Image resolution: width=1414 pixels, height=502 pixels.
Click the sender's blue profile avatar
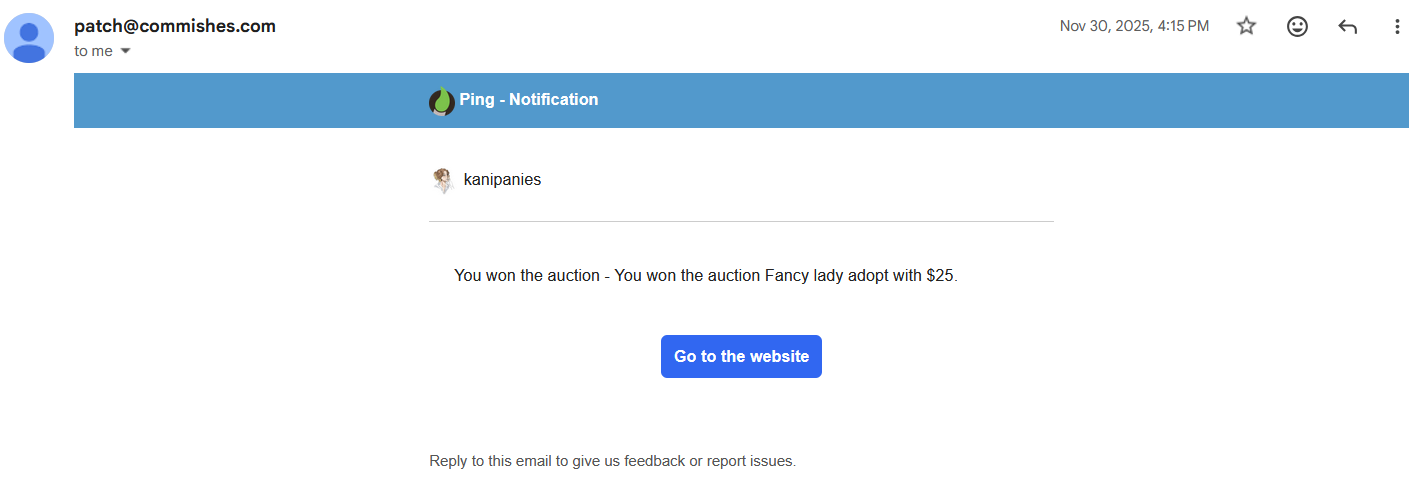[x=30, y=38]
